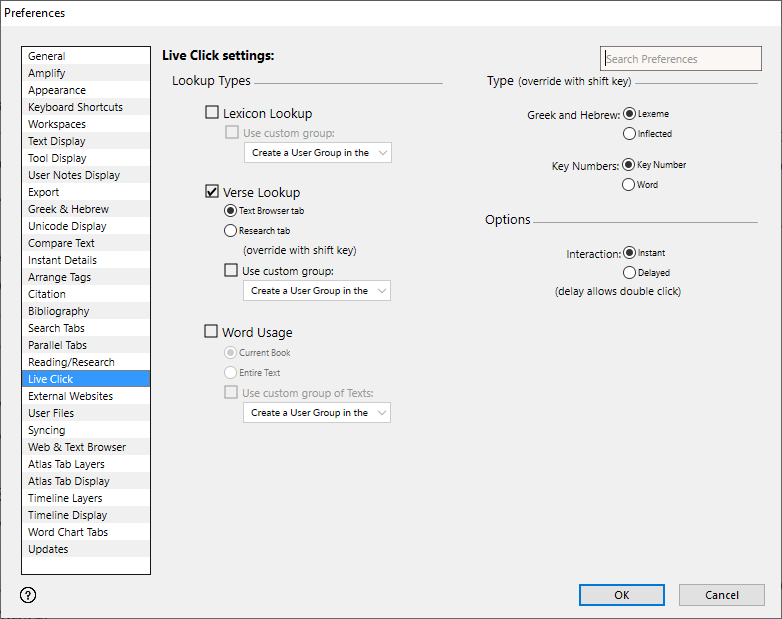Open the Word Usage user group dropdown
The height and width of the screenshot is (619, 782).
(x=317, y=413)
